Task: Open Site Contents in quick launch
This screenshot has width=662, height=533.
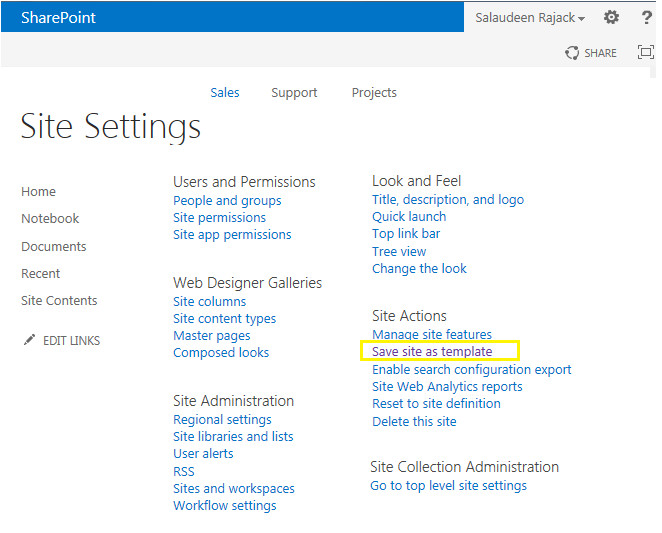Action: (59, 301)
